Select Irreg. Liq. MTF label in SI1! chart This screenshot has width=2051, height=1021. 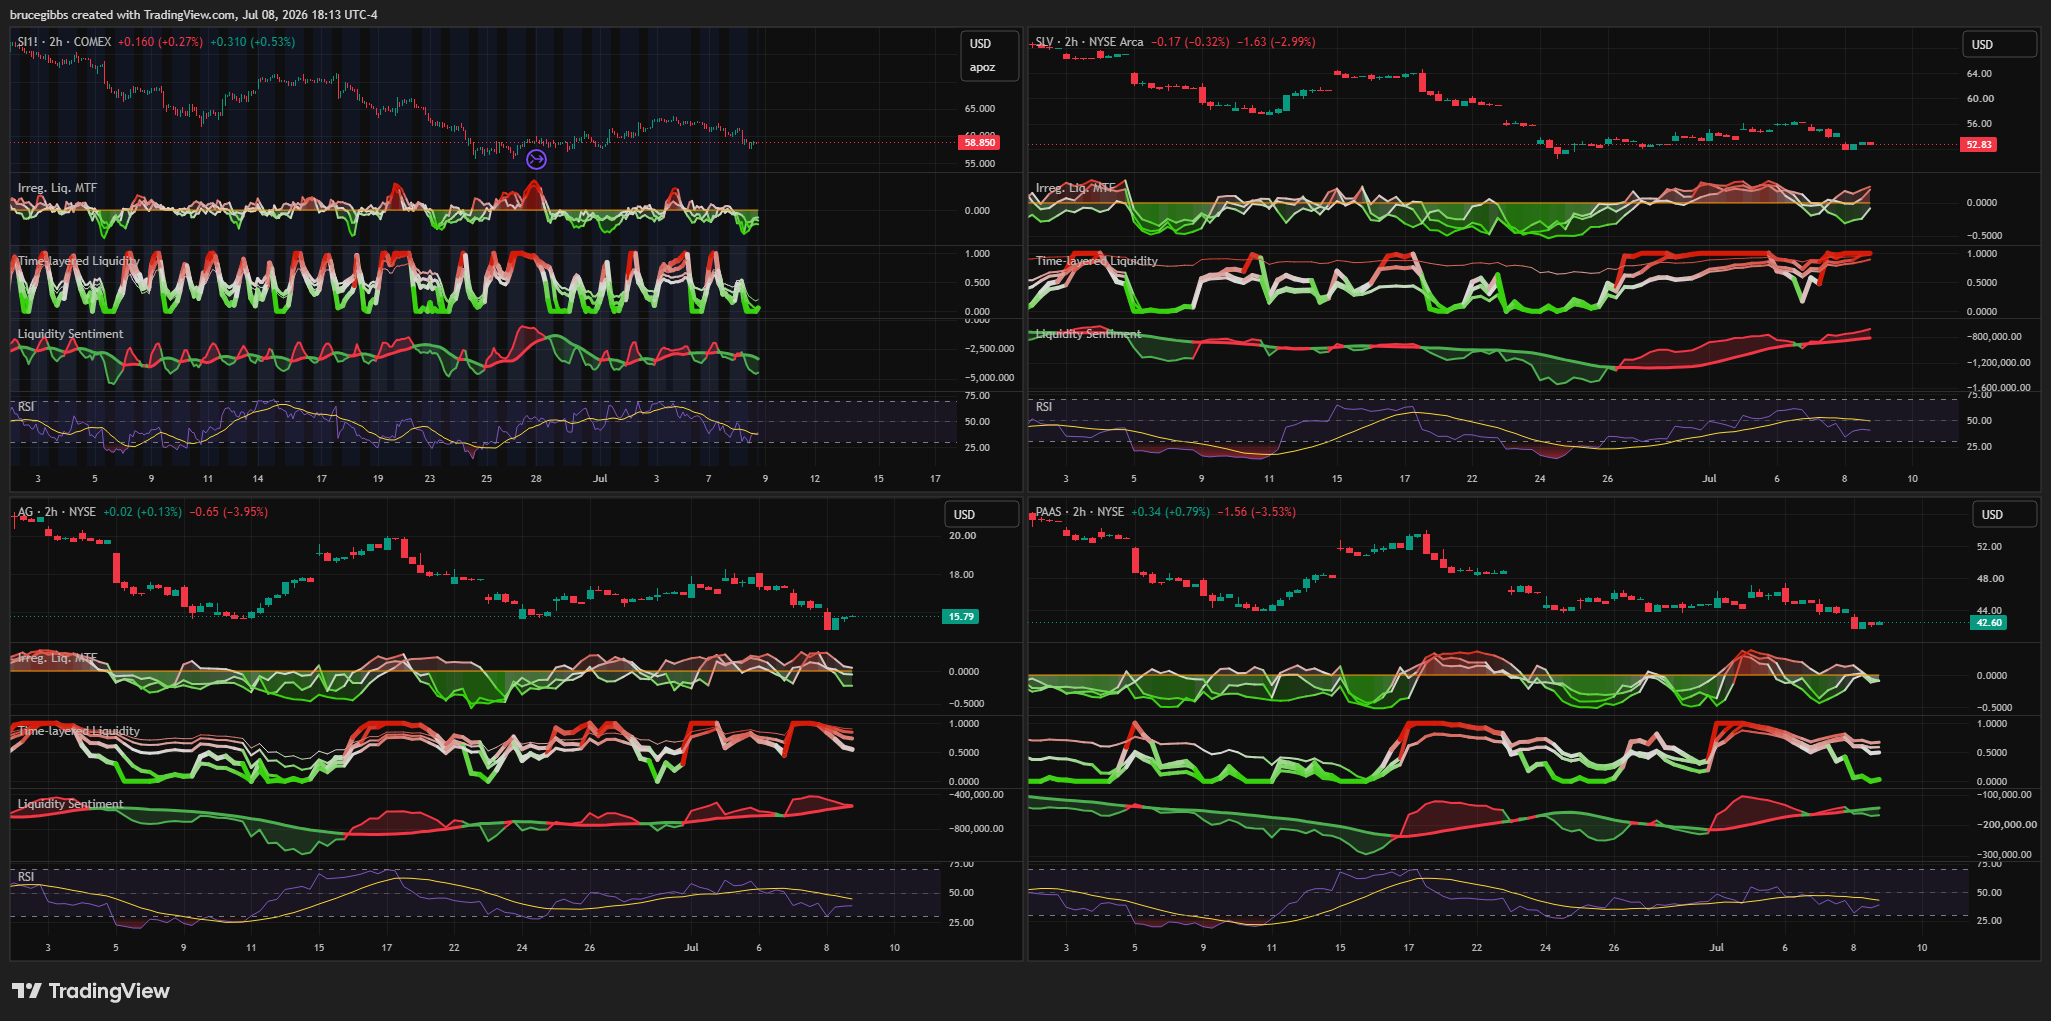tap(57, 188)
